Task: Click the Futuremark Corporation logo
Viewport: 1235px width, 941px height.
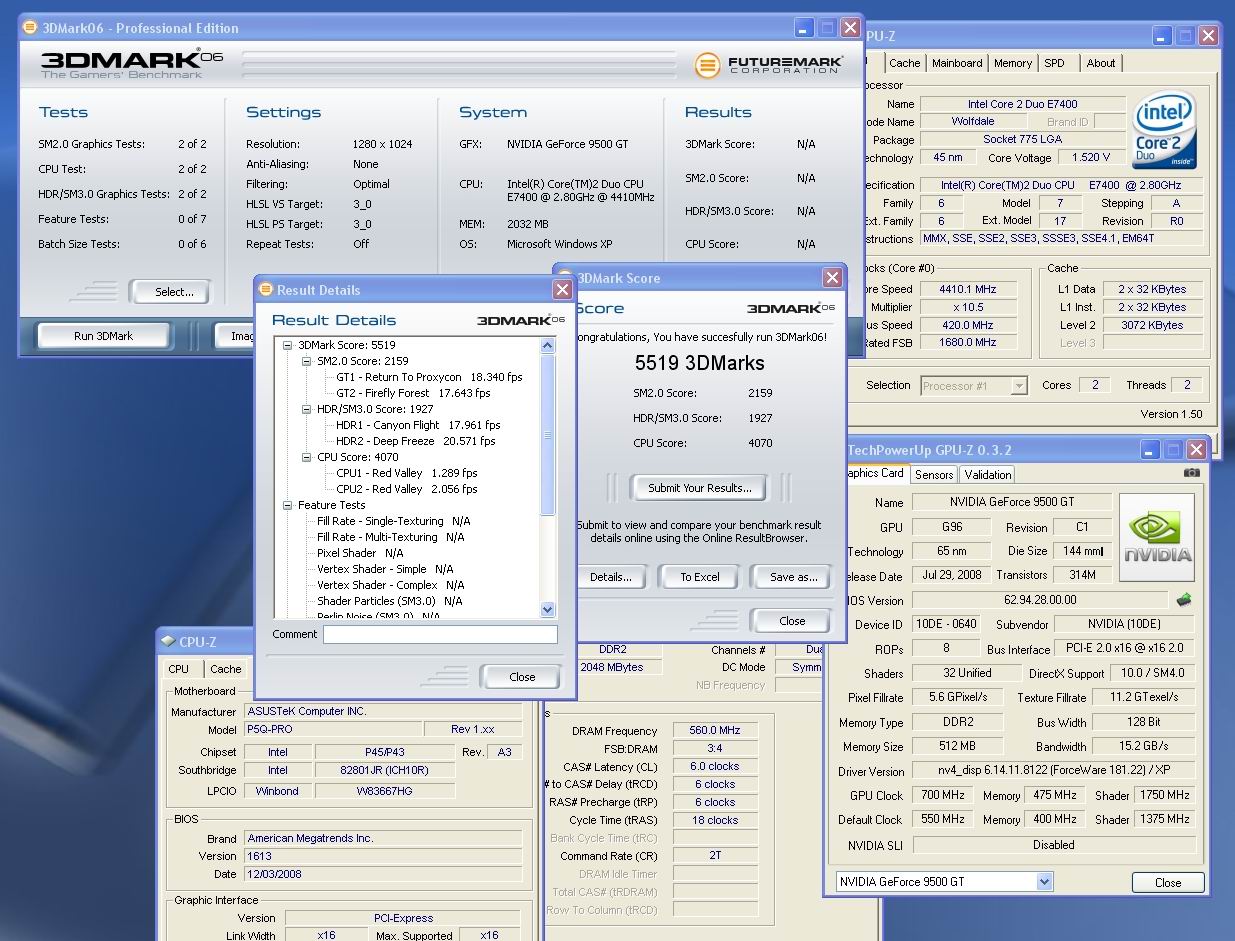Action: 769,66
